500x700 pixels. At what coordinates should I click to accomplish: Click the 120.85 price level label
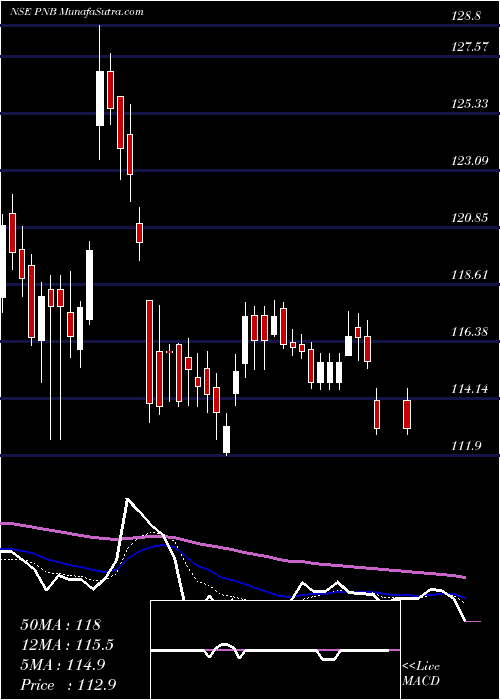(x=470, y=218)
